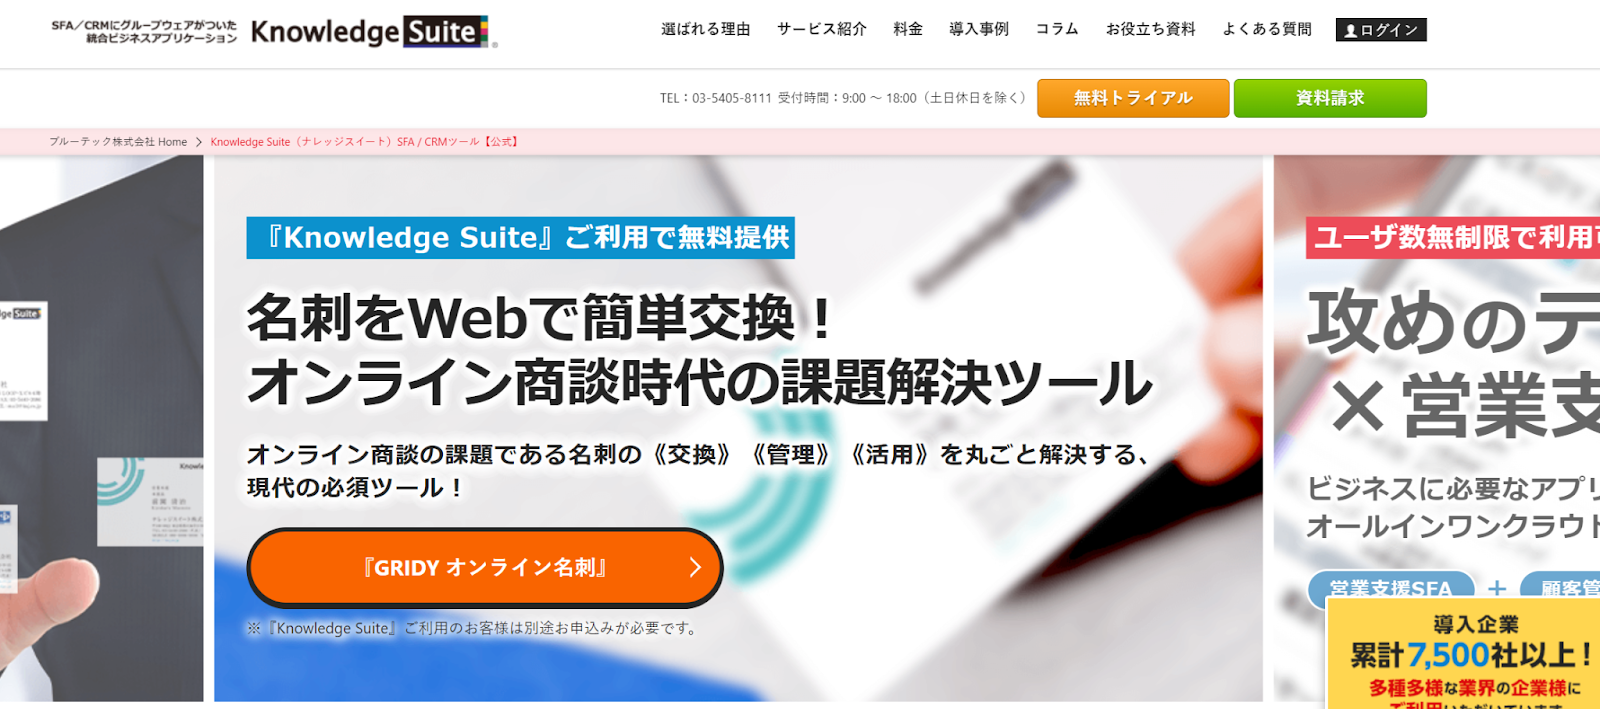Follow the ブルーテック株式会社 Home breadcrumb link
The image size is (1600, 709).
[x=118, y=142]
